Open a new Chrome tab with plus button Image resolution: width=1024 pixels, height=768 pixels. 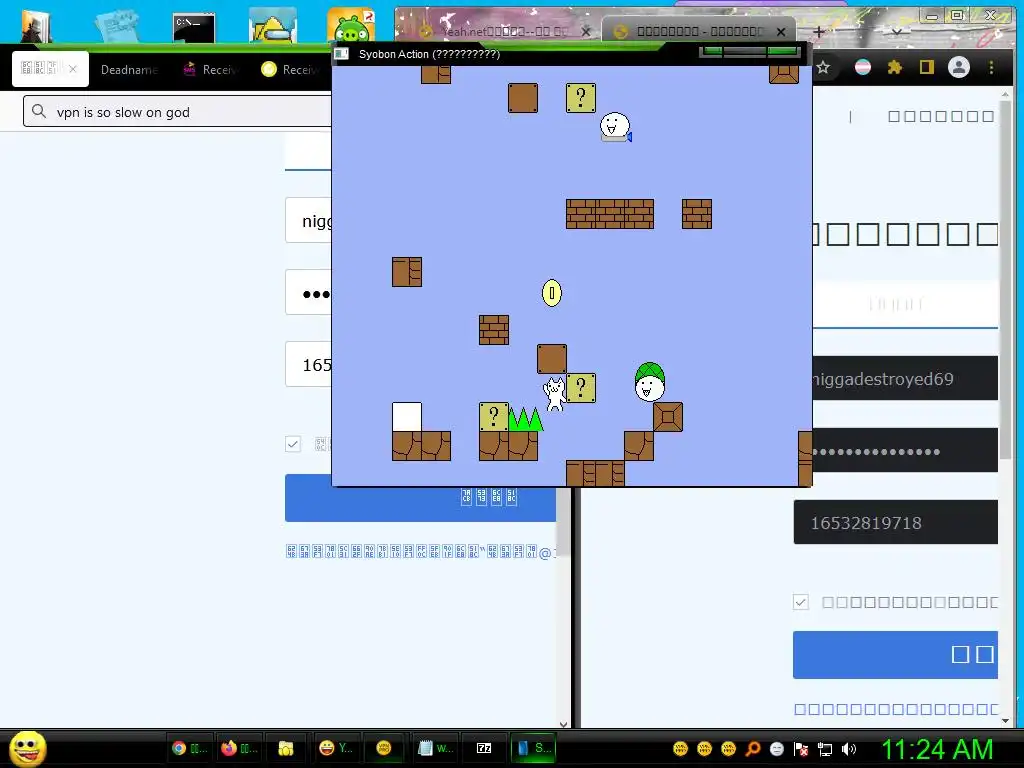818,31
